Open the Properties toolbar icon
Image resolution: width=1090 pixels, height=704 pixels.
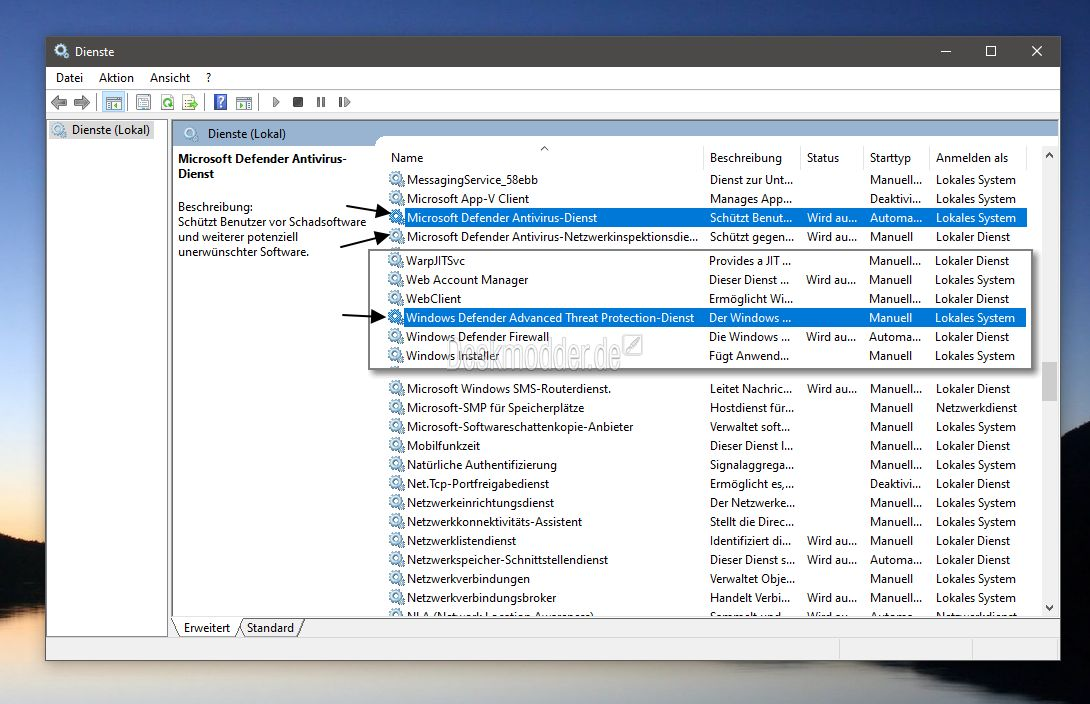[x=143, y=103]
